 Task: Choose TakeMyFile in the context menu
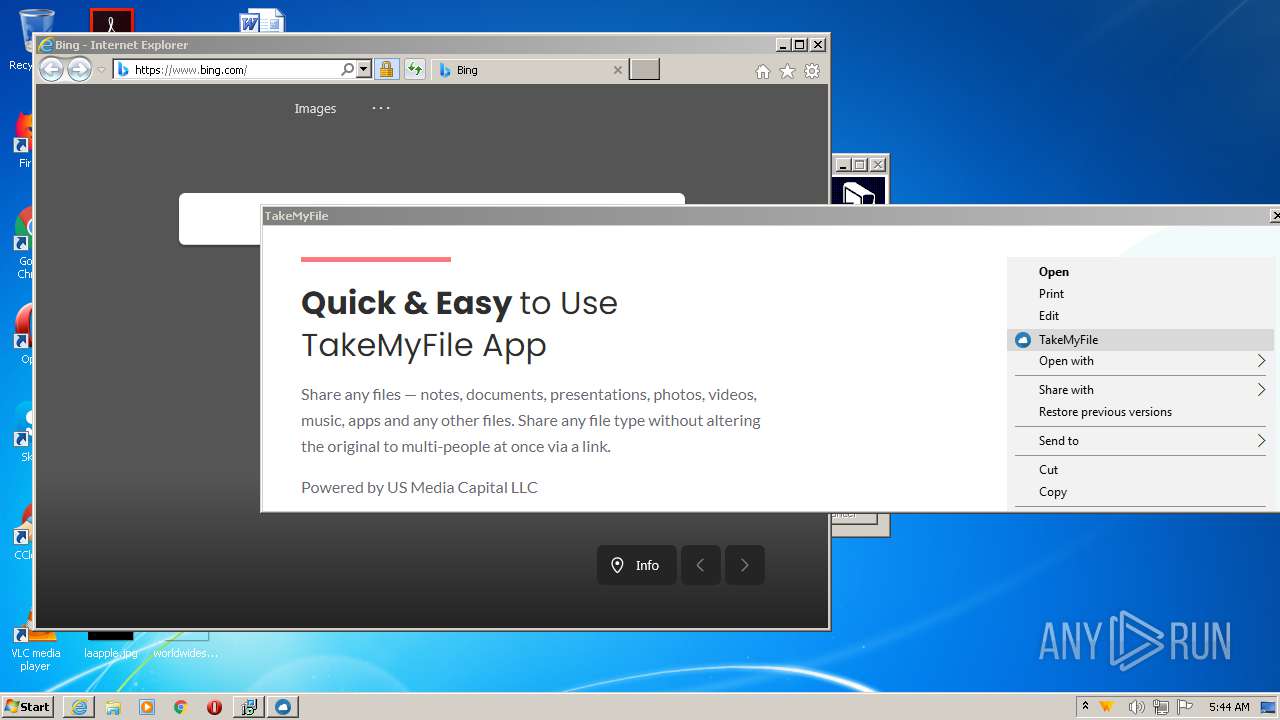coord(1142,340)
